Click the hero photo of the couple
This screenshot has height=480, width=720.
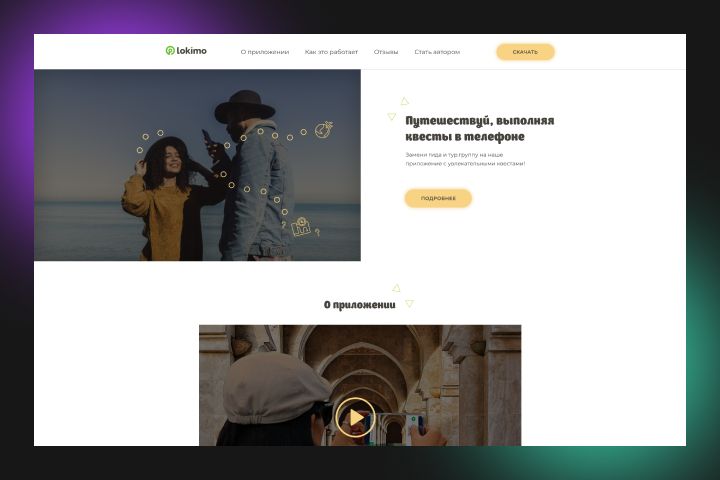[197, 165]
